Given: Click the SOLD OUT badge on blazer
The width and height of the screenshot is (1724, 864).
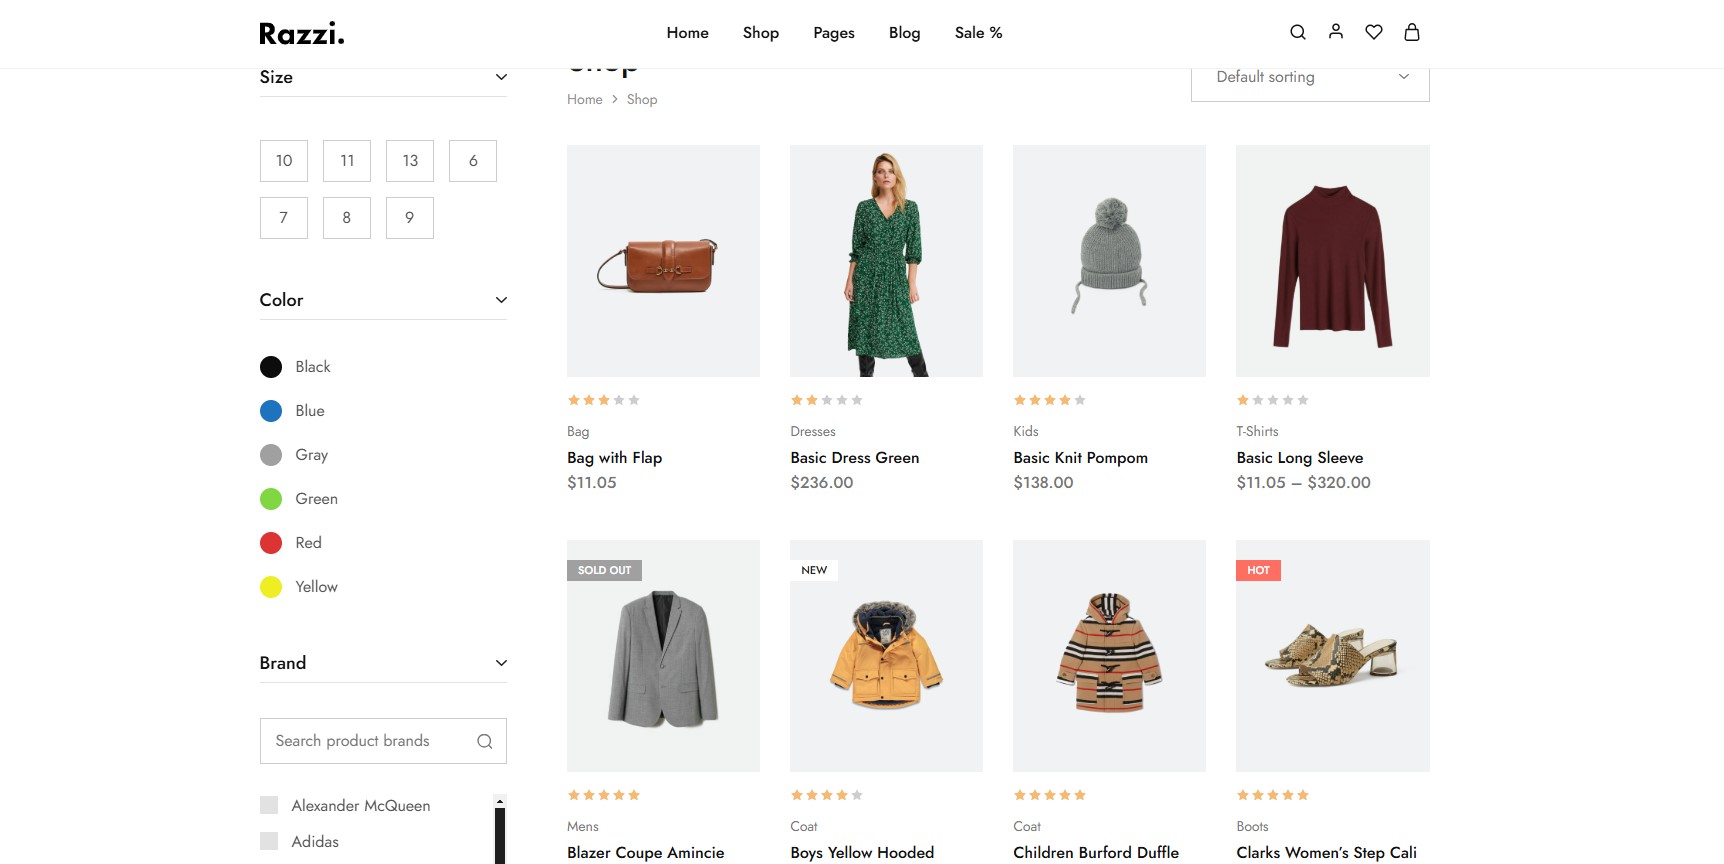Looking at the screenshot, I should click(x=604, y=570).
